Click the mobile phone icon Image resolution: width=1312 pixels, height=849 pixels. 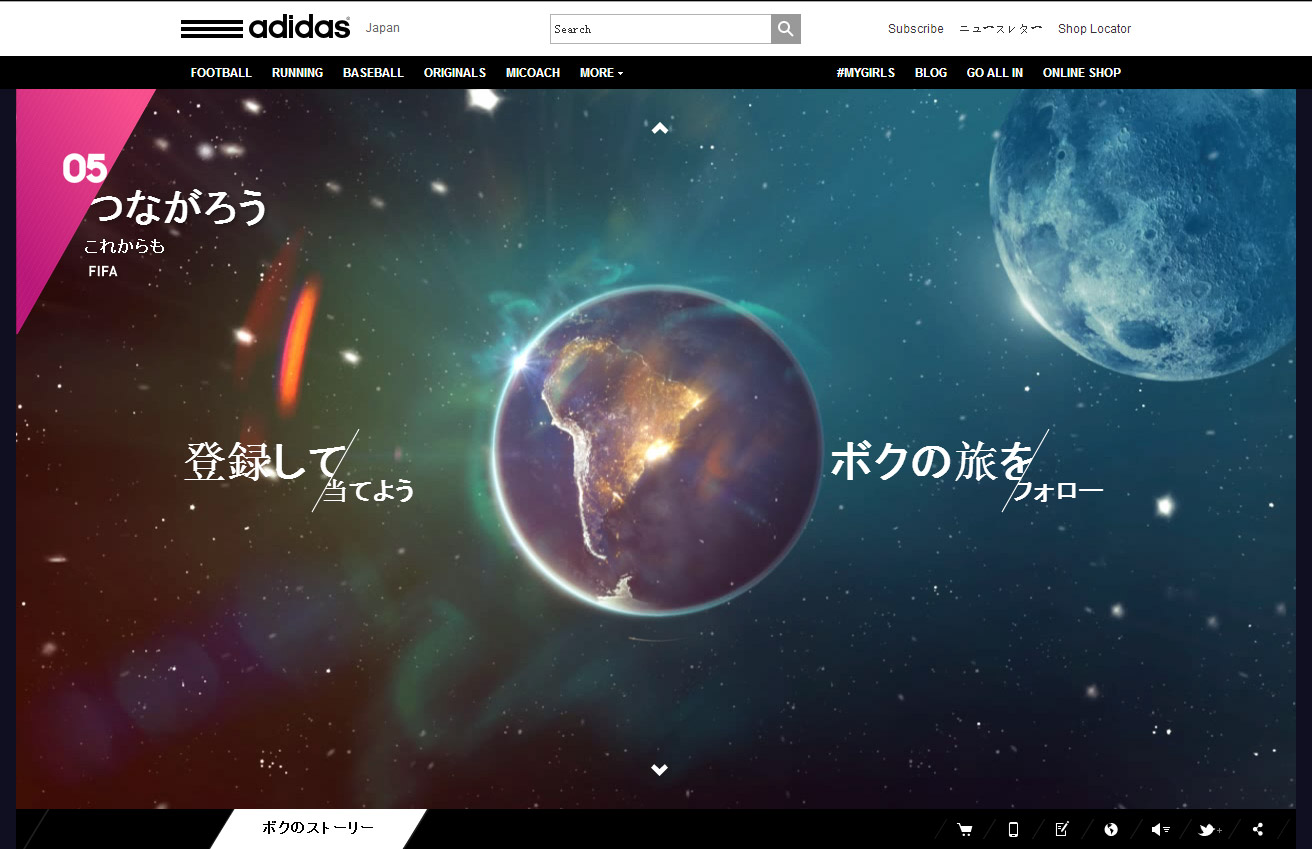coord(1013,829)
